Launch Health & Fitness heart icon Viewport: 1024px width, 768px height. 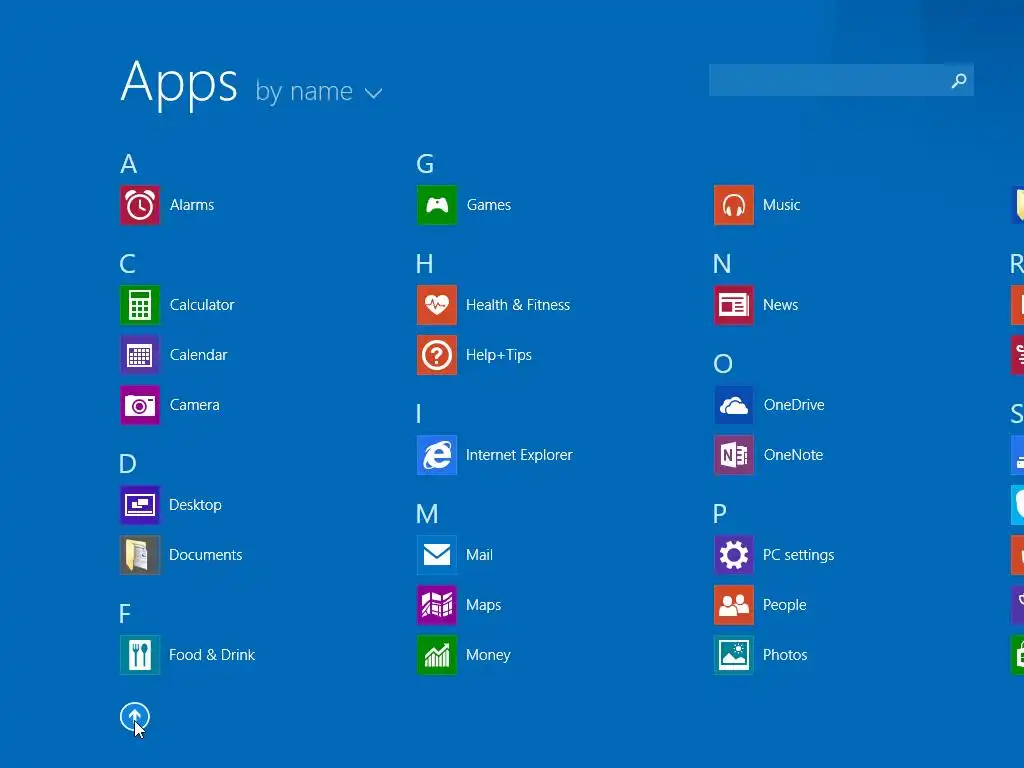tap(437, 305)
